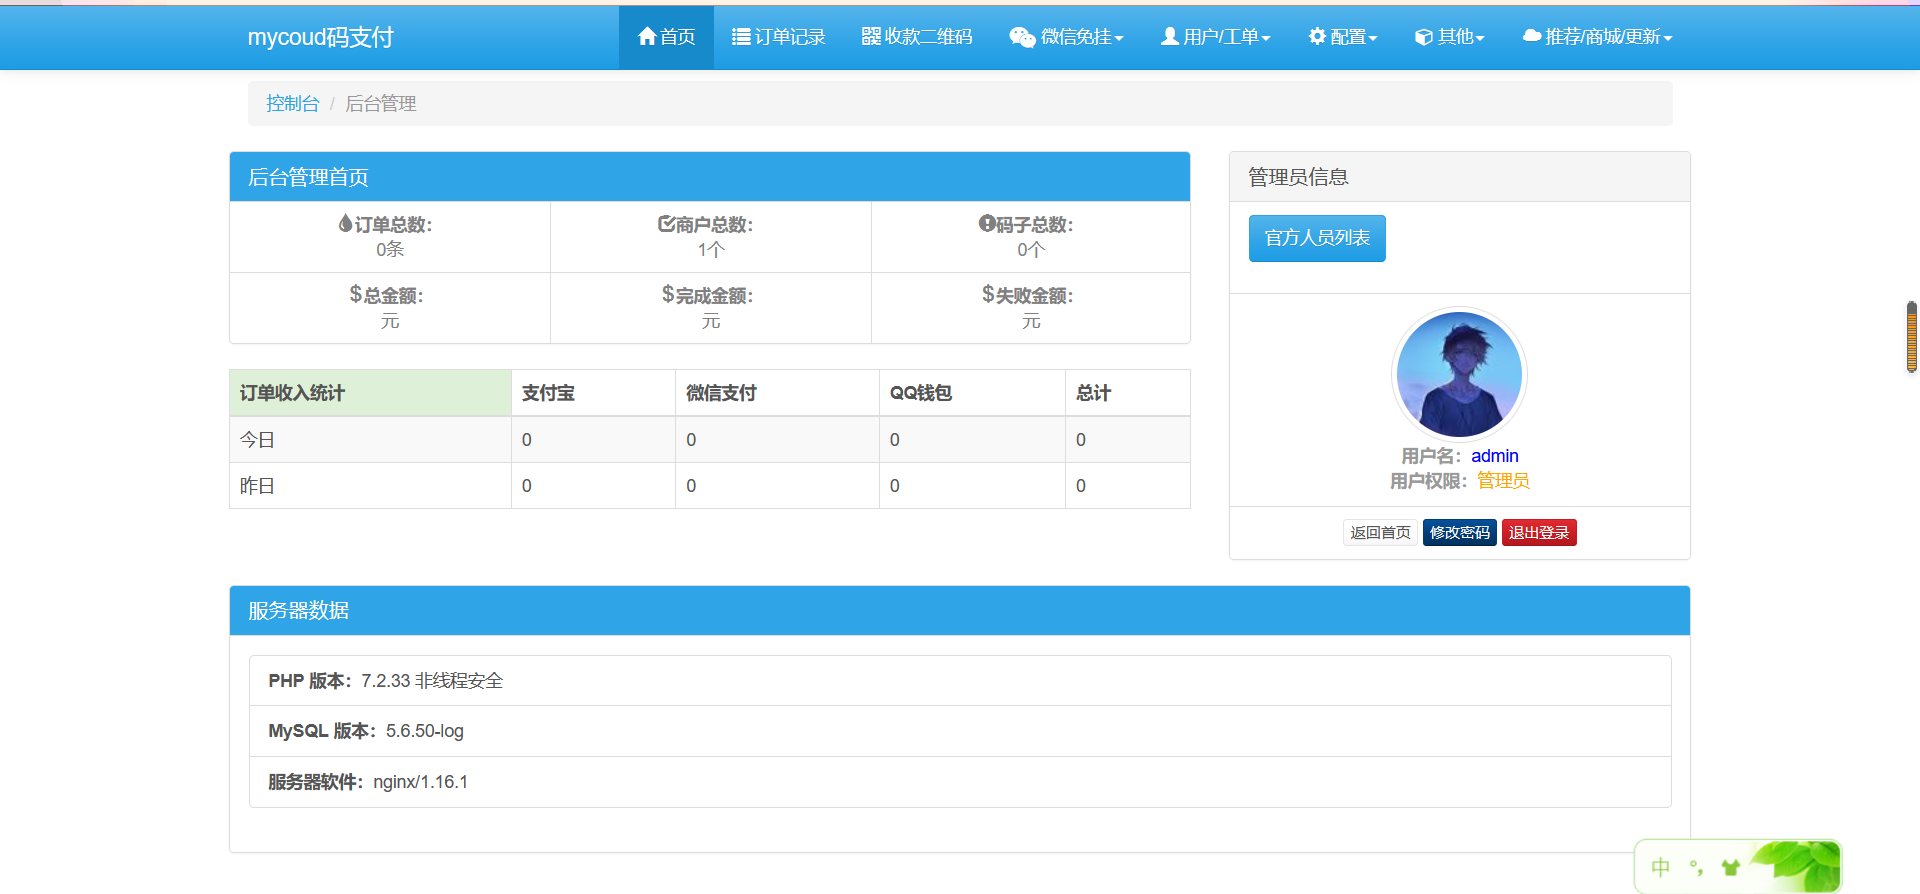Expand the 微信免挂 dropdown menu
This screenshot has width=1920, height=894.
click(1119, 38)
